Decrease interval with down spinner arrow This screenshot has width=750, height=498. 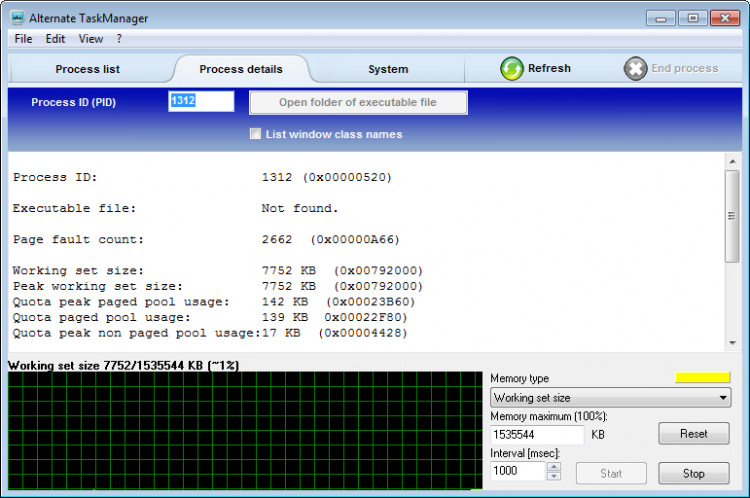point(554,476)
